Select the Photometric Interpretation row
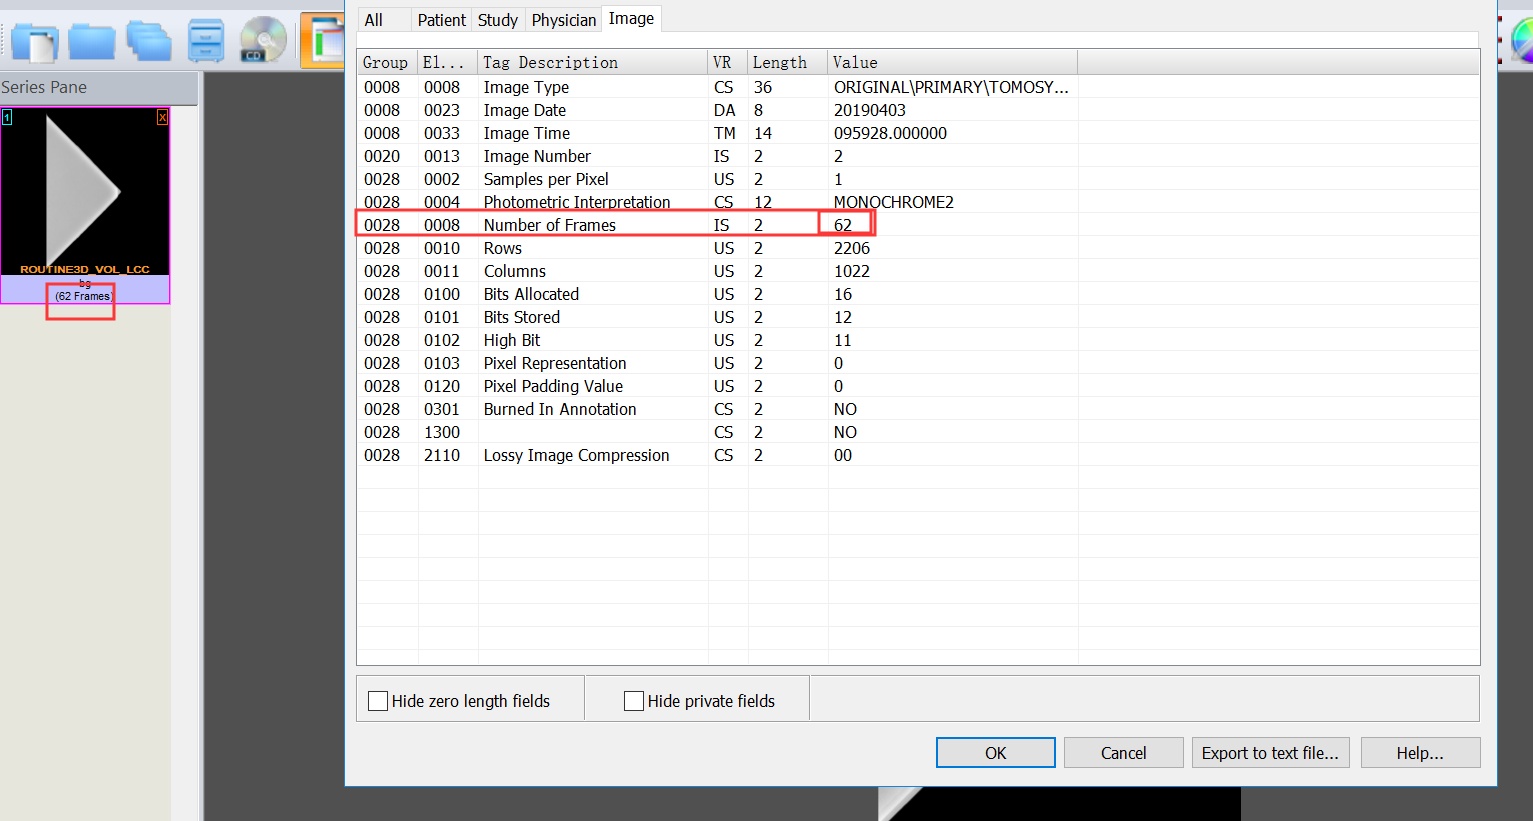Viewport: 1533px width, 821px height. coord(918,202)
